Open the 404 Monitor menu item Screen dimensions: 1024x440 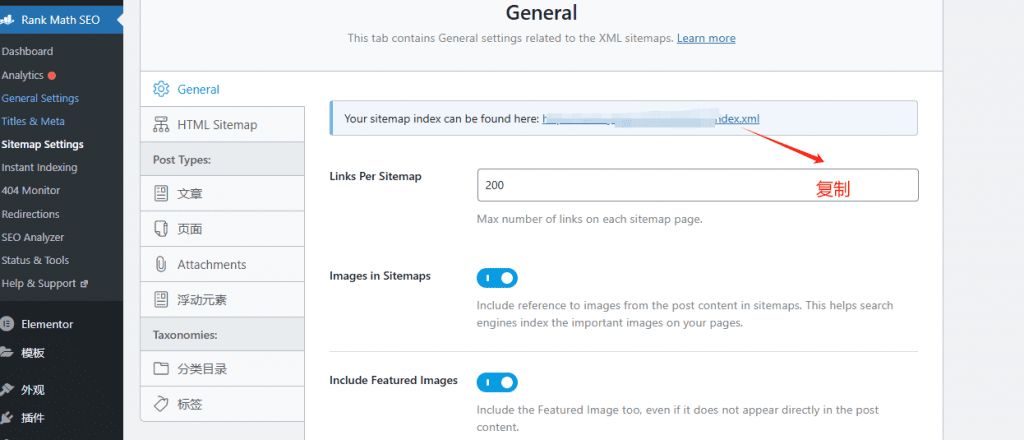coord(31,190)
